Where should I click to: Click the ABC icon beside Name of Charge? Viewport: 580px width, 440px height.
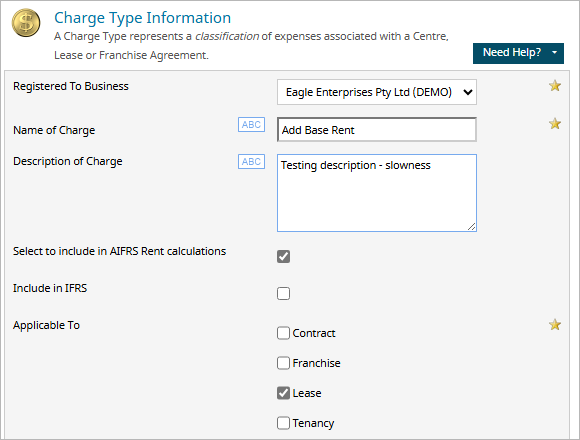(x=251, y=125)
